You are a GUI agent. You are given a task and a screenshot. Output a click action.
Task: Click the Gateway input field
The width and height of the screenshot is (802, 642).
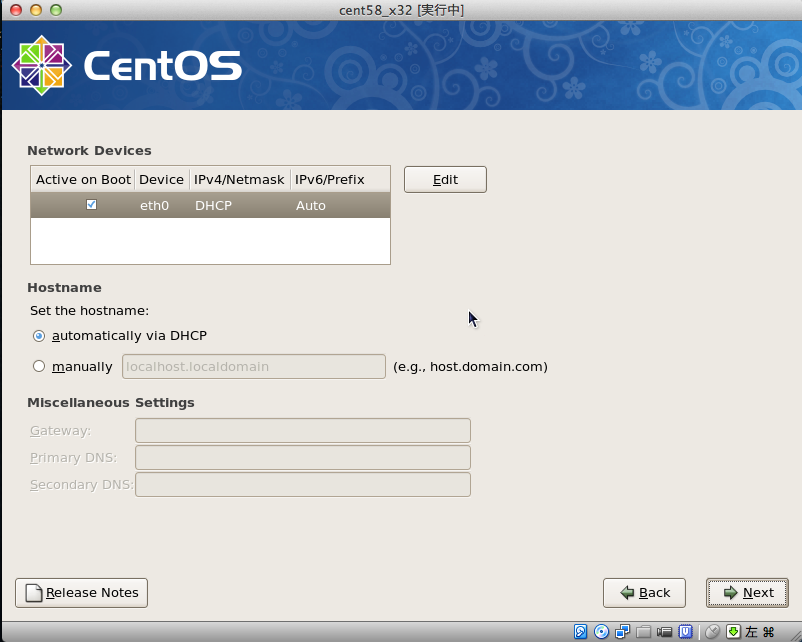(x=303, y=430)
